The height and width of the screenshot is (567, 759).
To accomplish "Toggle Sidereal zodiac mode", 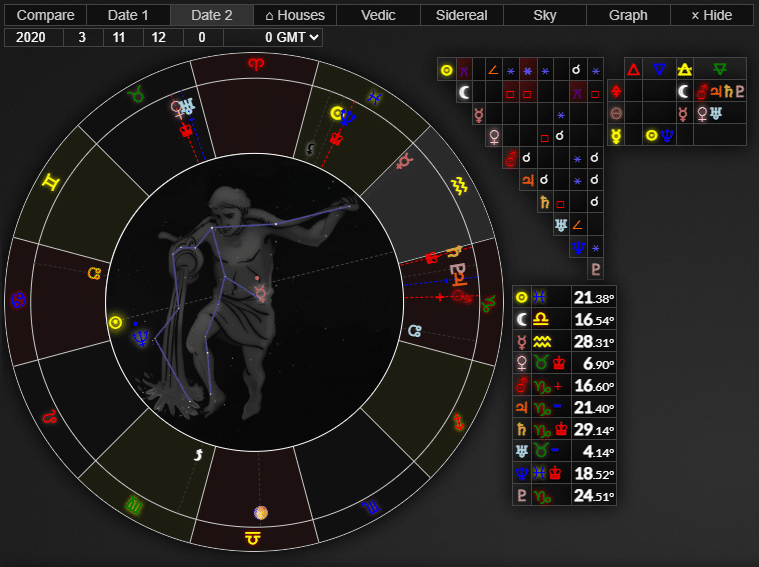I will click(x=461, y=15).
